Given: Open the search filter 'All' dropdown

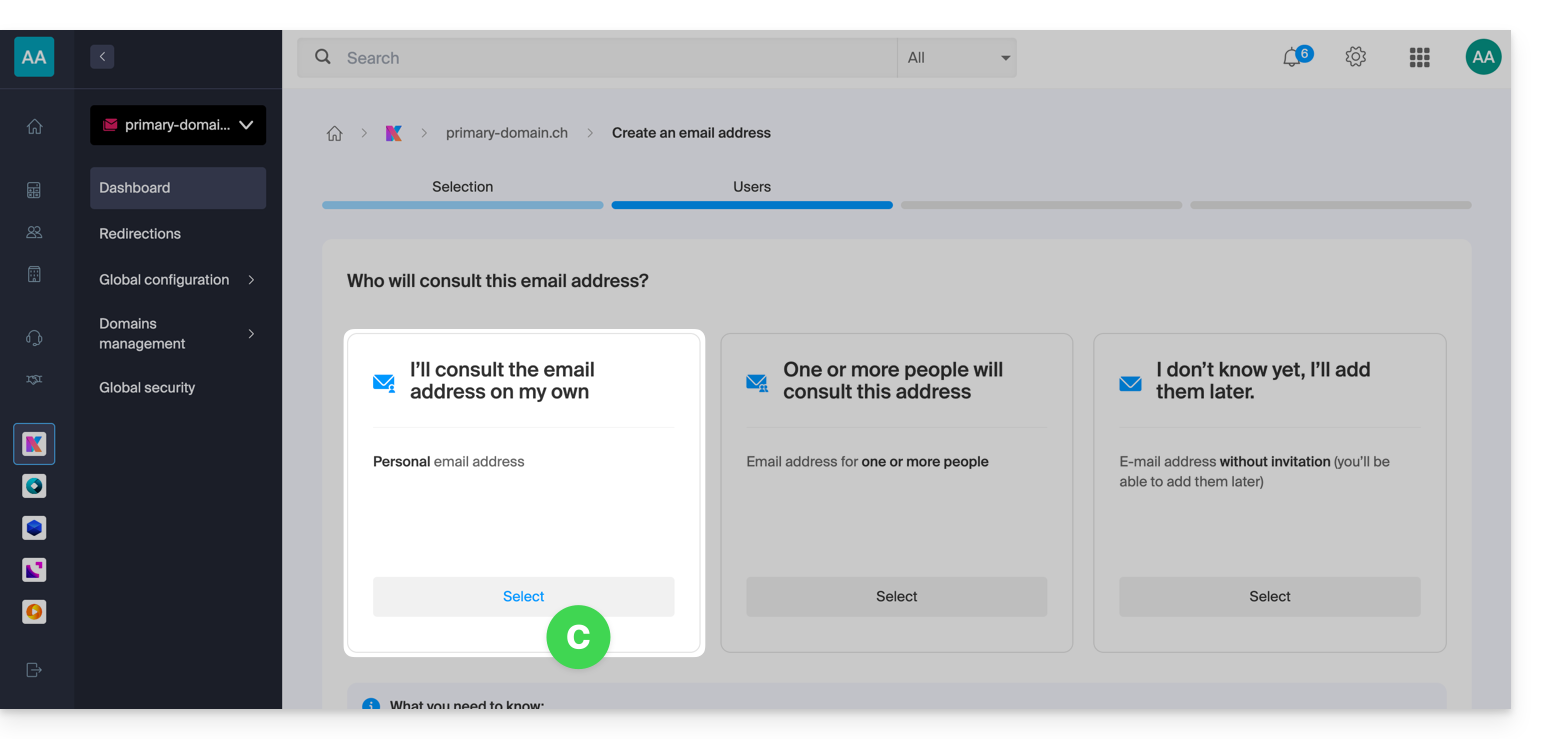Looking at the screenshot, I should click(x=957, y=58).
